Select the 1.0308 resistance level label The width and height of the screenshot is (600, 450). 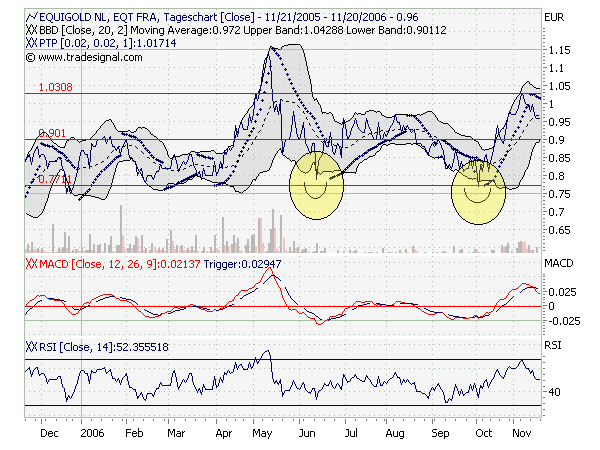56,87
